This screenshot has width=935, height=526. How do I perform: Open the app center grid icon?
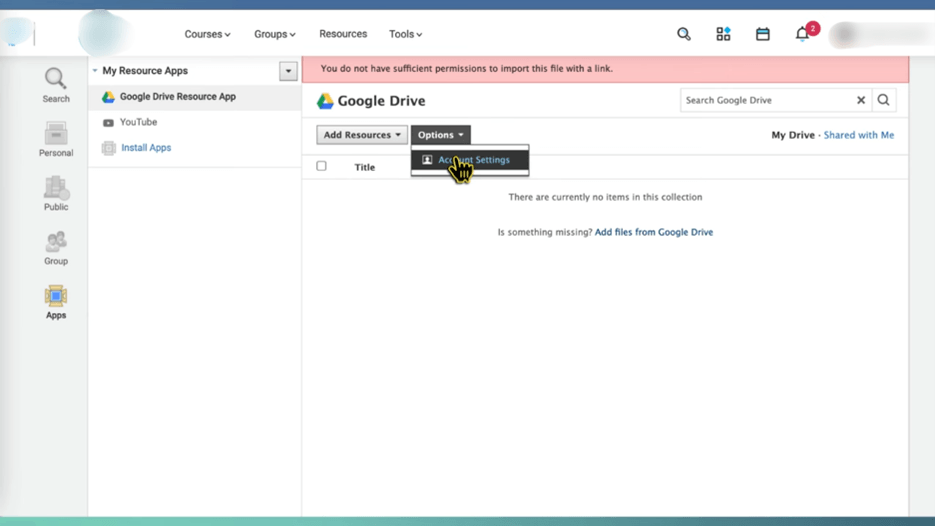click(x=723, y=34)
